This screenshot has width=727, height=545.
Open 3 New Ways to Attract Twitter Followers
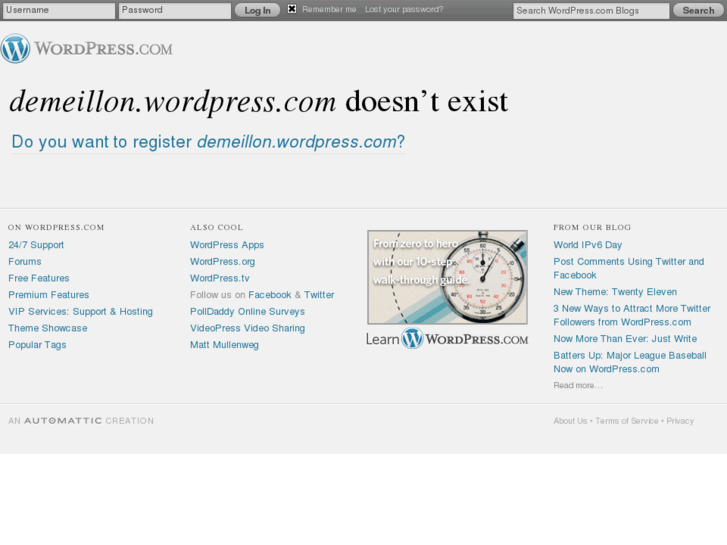tap(631, 315)
